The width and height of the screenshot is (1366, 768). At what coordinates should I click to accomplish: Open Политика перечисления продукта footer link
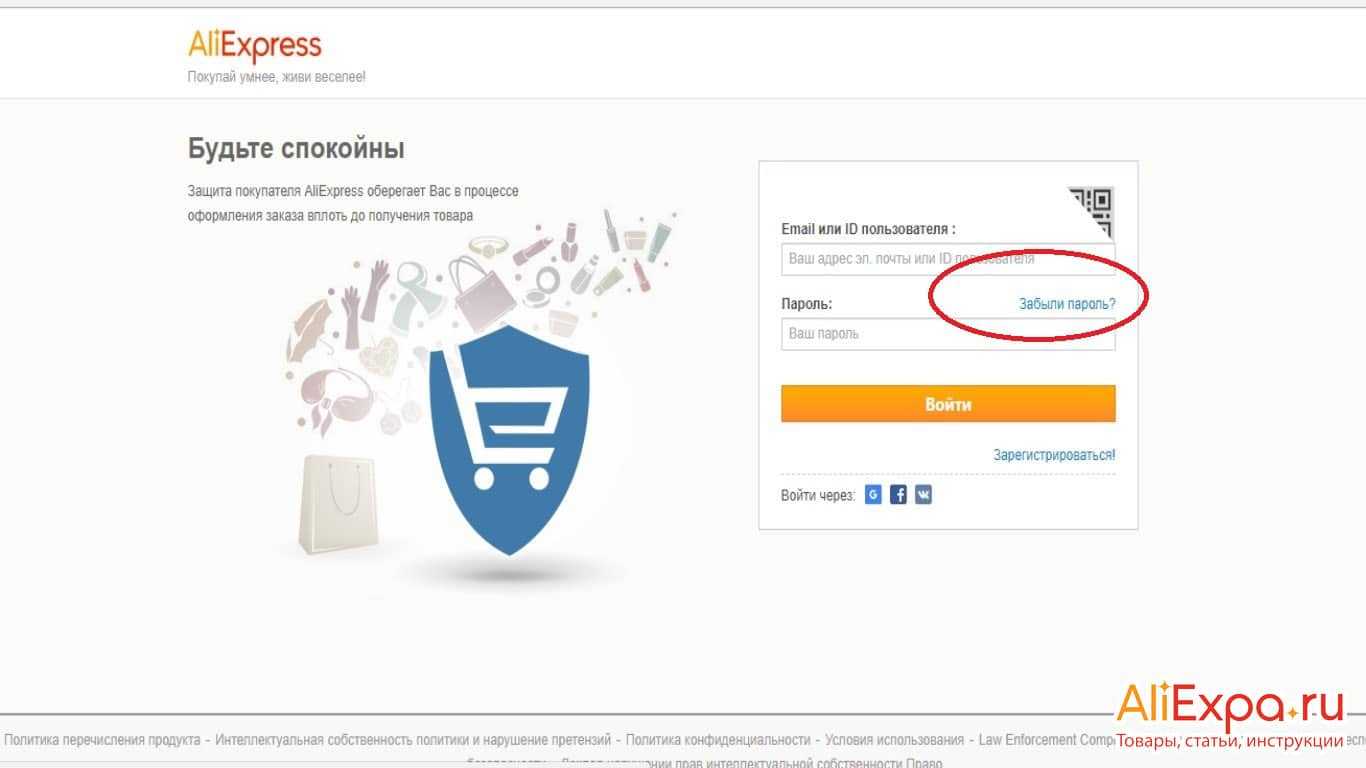click(102, 740)
